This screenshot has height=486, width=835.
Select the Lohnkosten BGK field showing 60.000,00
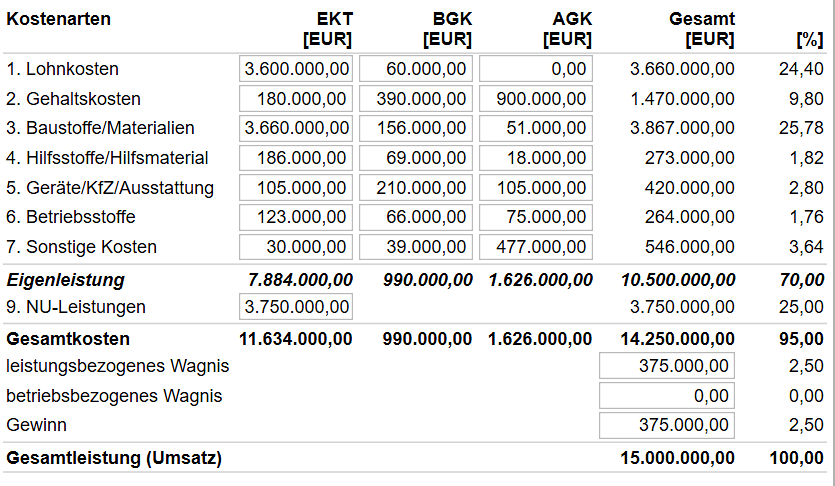pyautogui.click(x=416, y=69)
